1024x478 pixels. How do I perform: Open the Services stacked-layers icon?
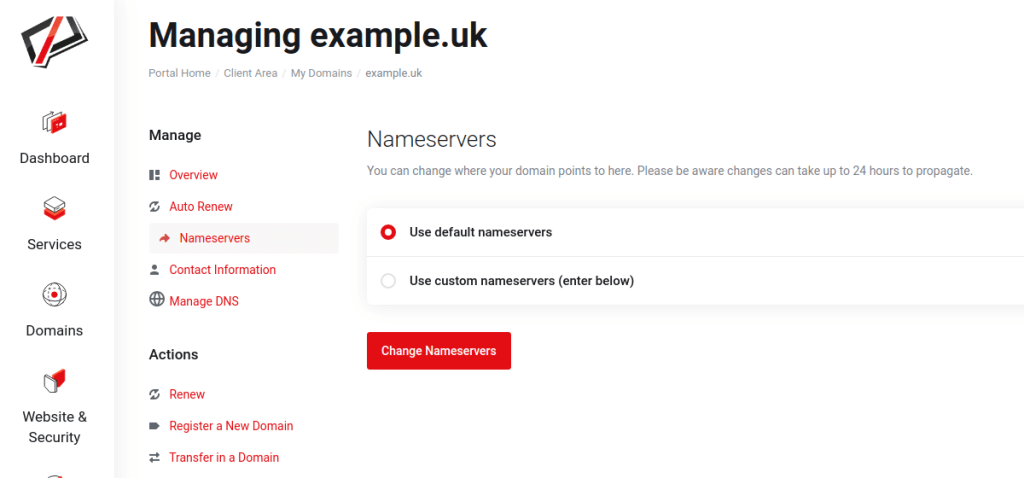[54, 208]
